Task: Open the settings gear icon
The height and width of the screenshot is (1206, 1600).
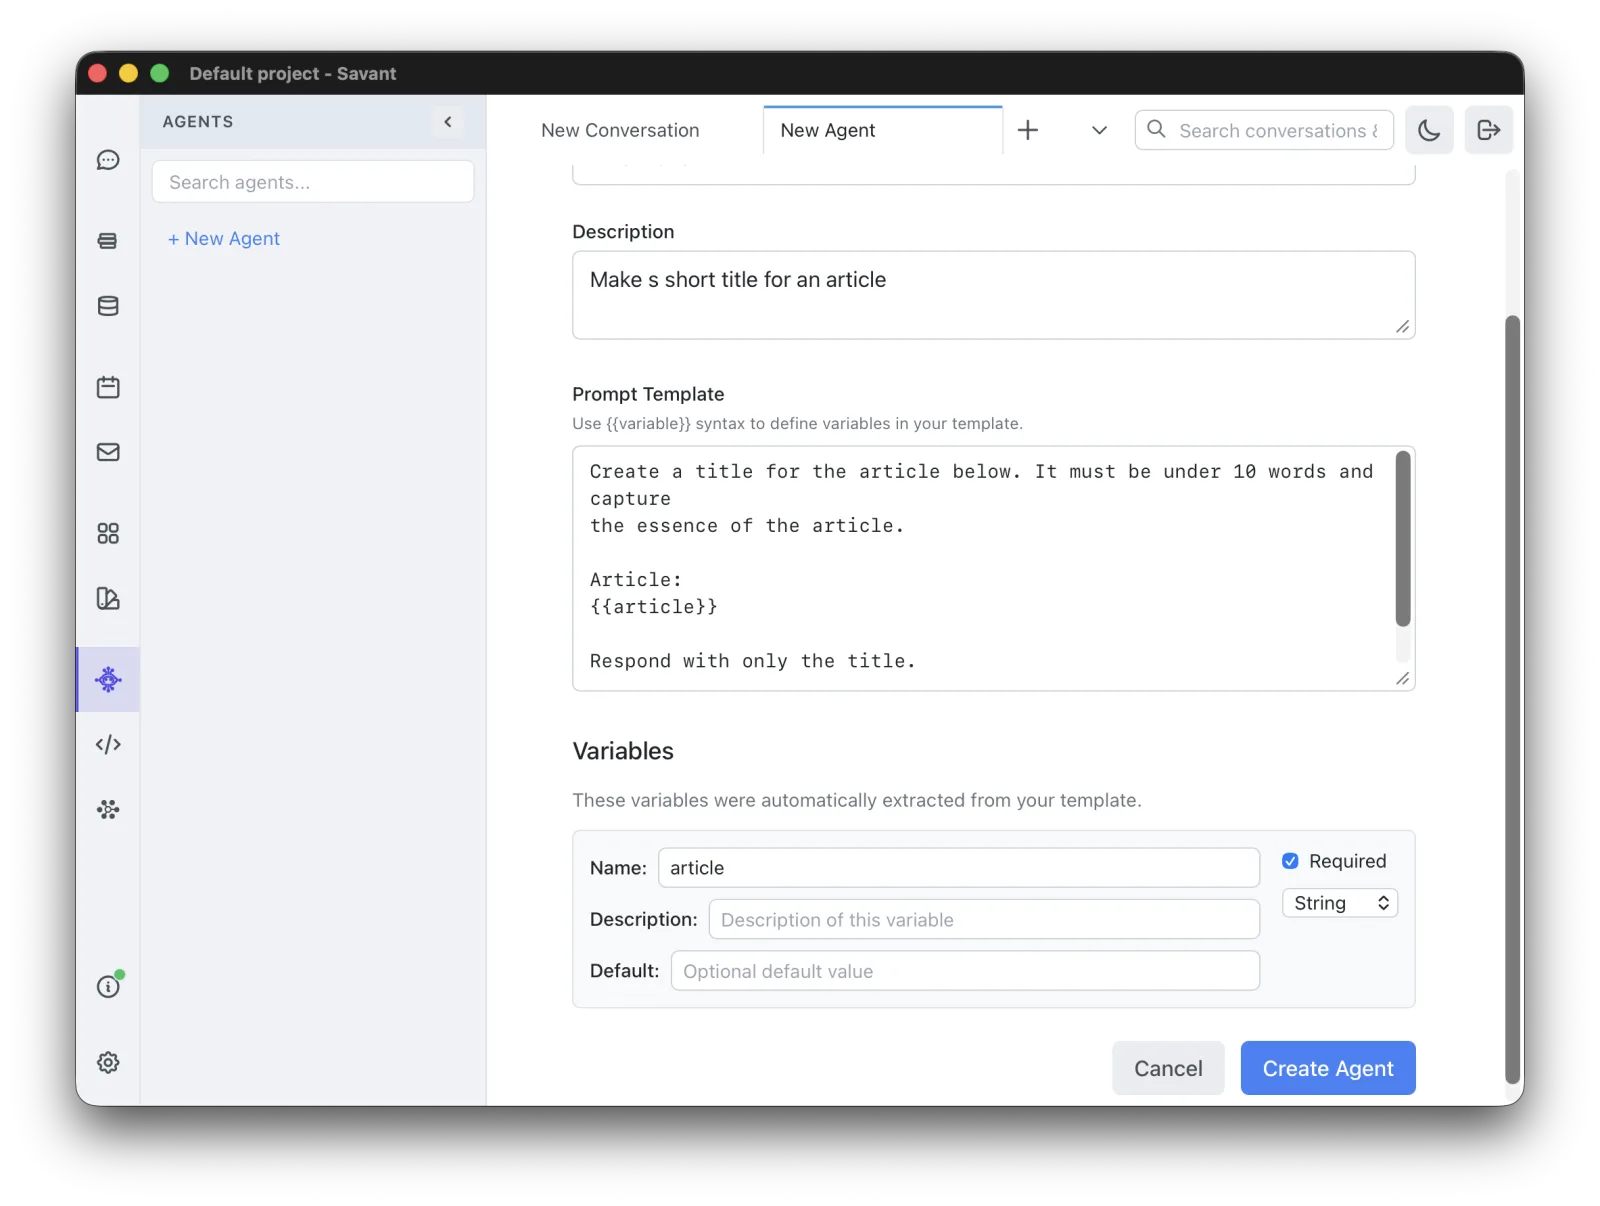Action: (x=108, y=1062)
